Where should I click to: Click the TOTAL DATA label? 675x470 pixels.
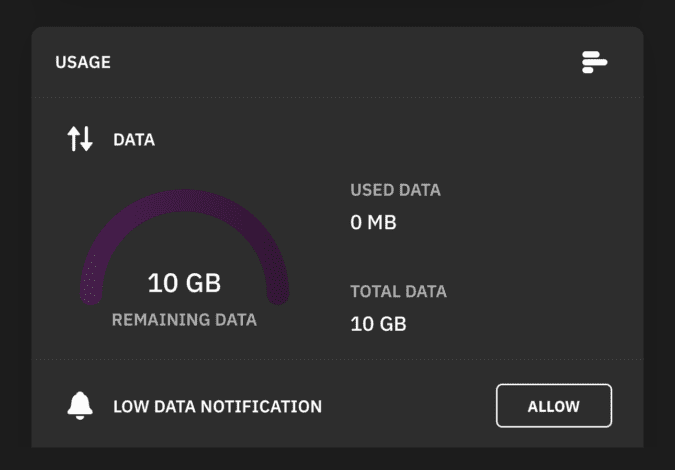(398, 292)
